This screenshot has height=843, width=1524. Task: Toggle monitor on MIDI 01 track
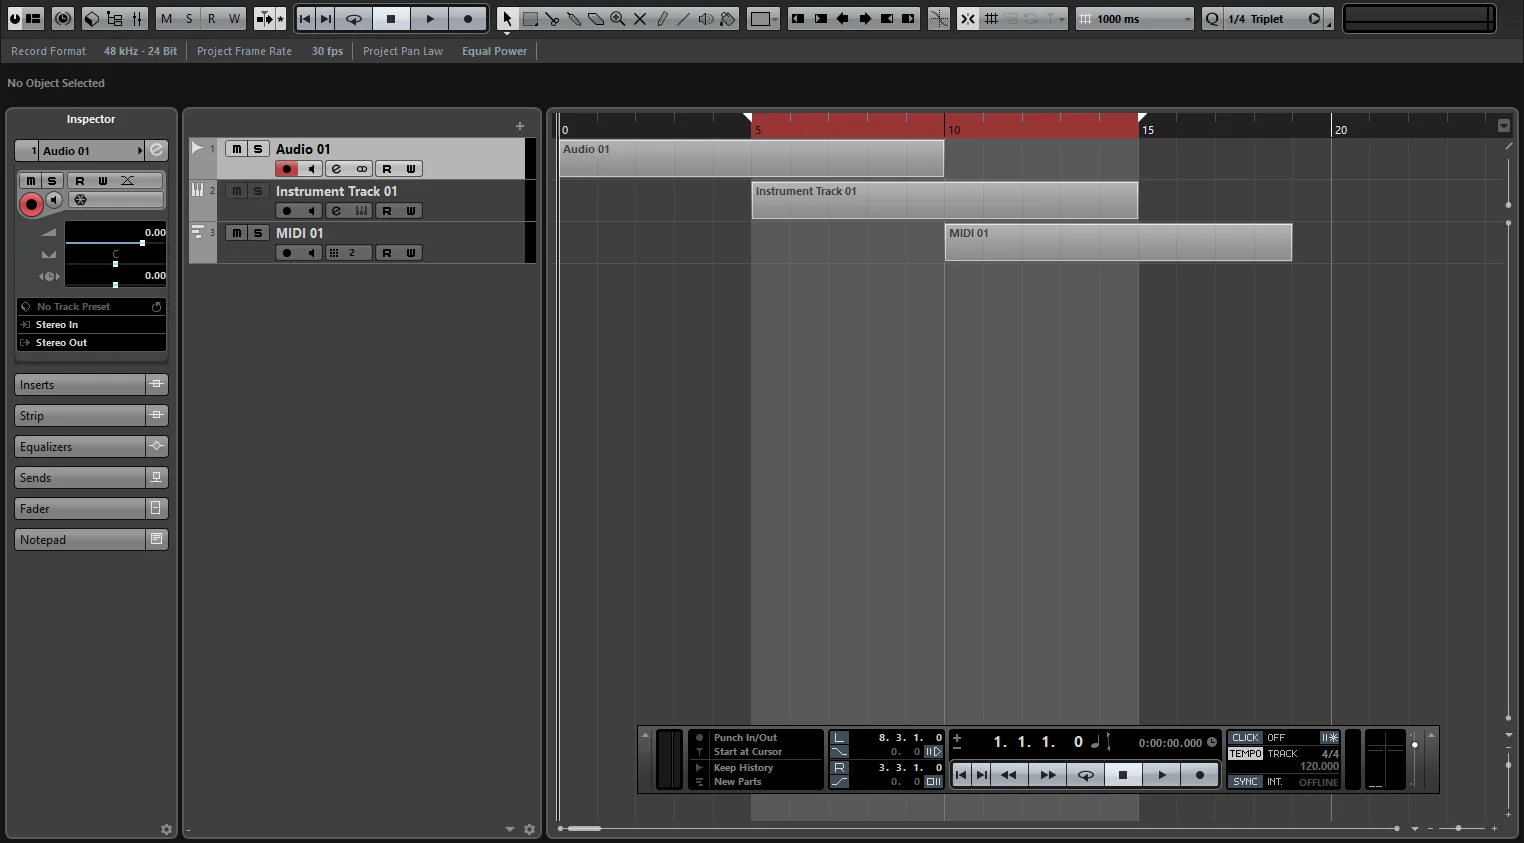point(312,253)
